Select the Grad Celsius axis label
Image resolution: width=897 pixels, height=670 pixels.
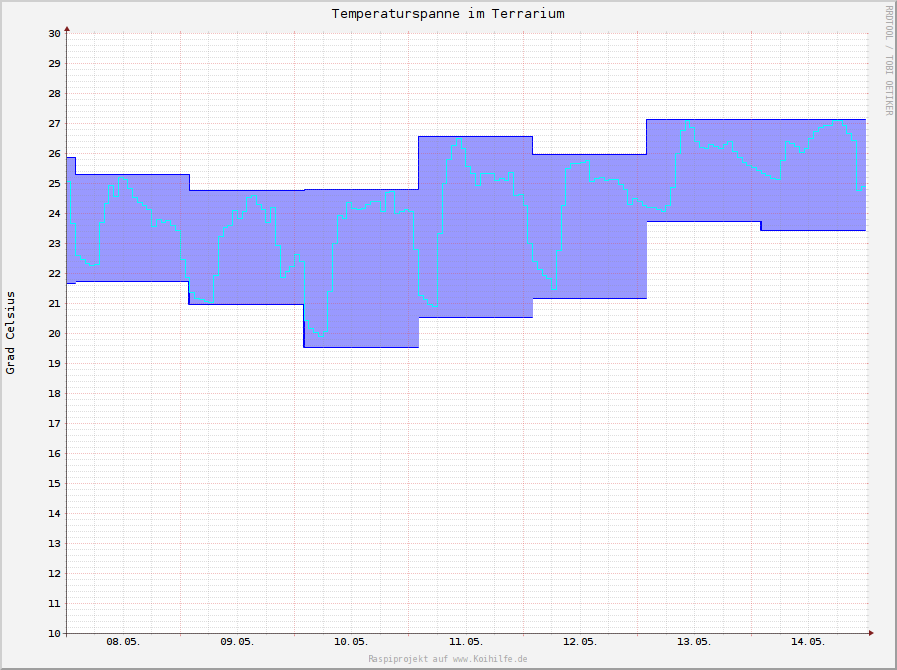[11, 333]
